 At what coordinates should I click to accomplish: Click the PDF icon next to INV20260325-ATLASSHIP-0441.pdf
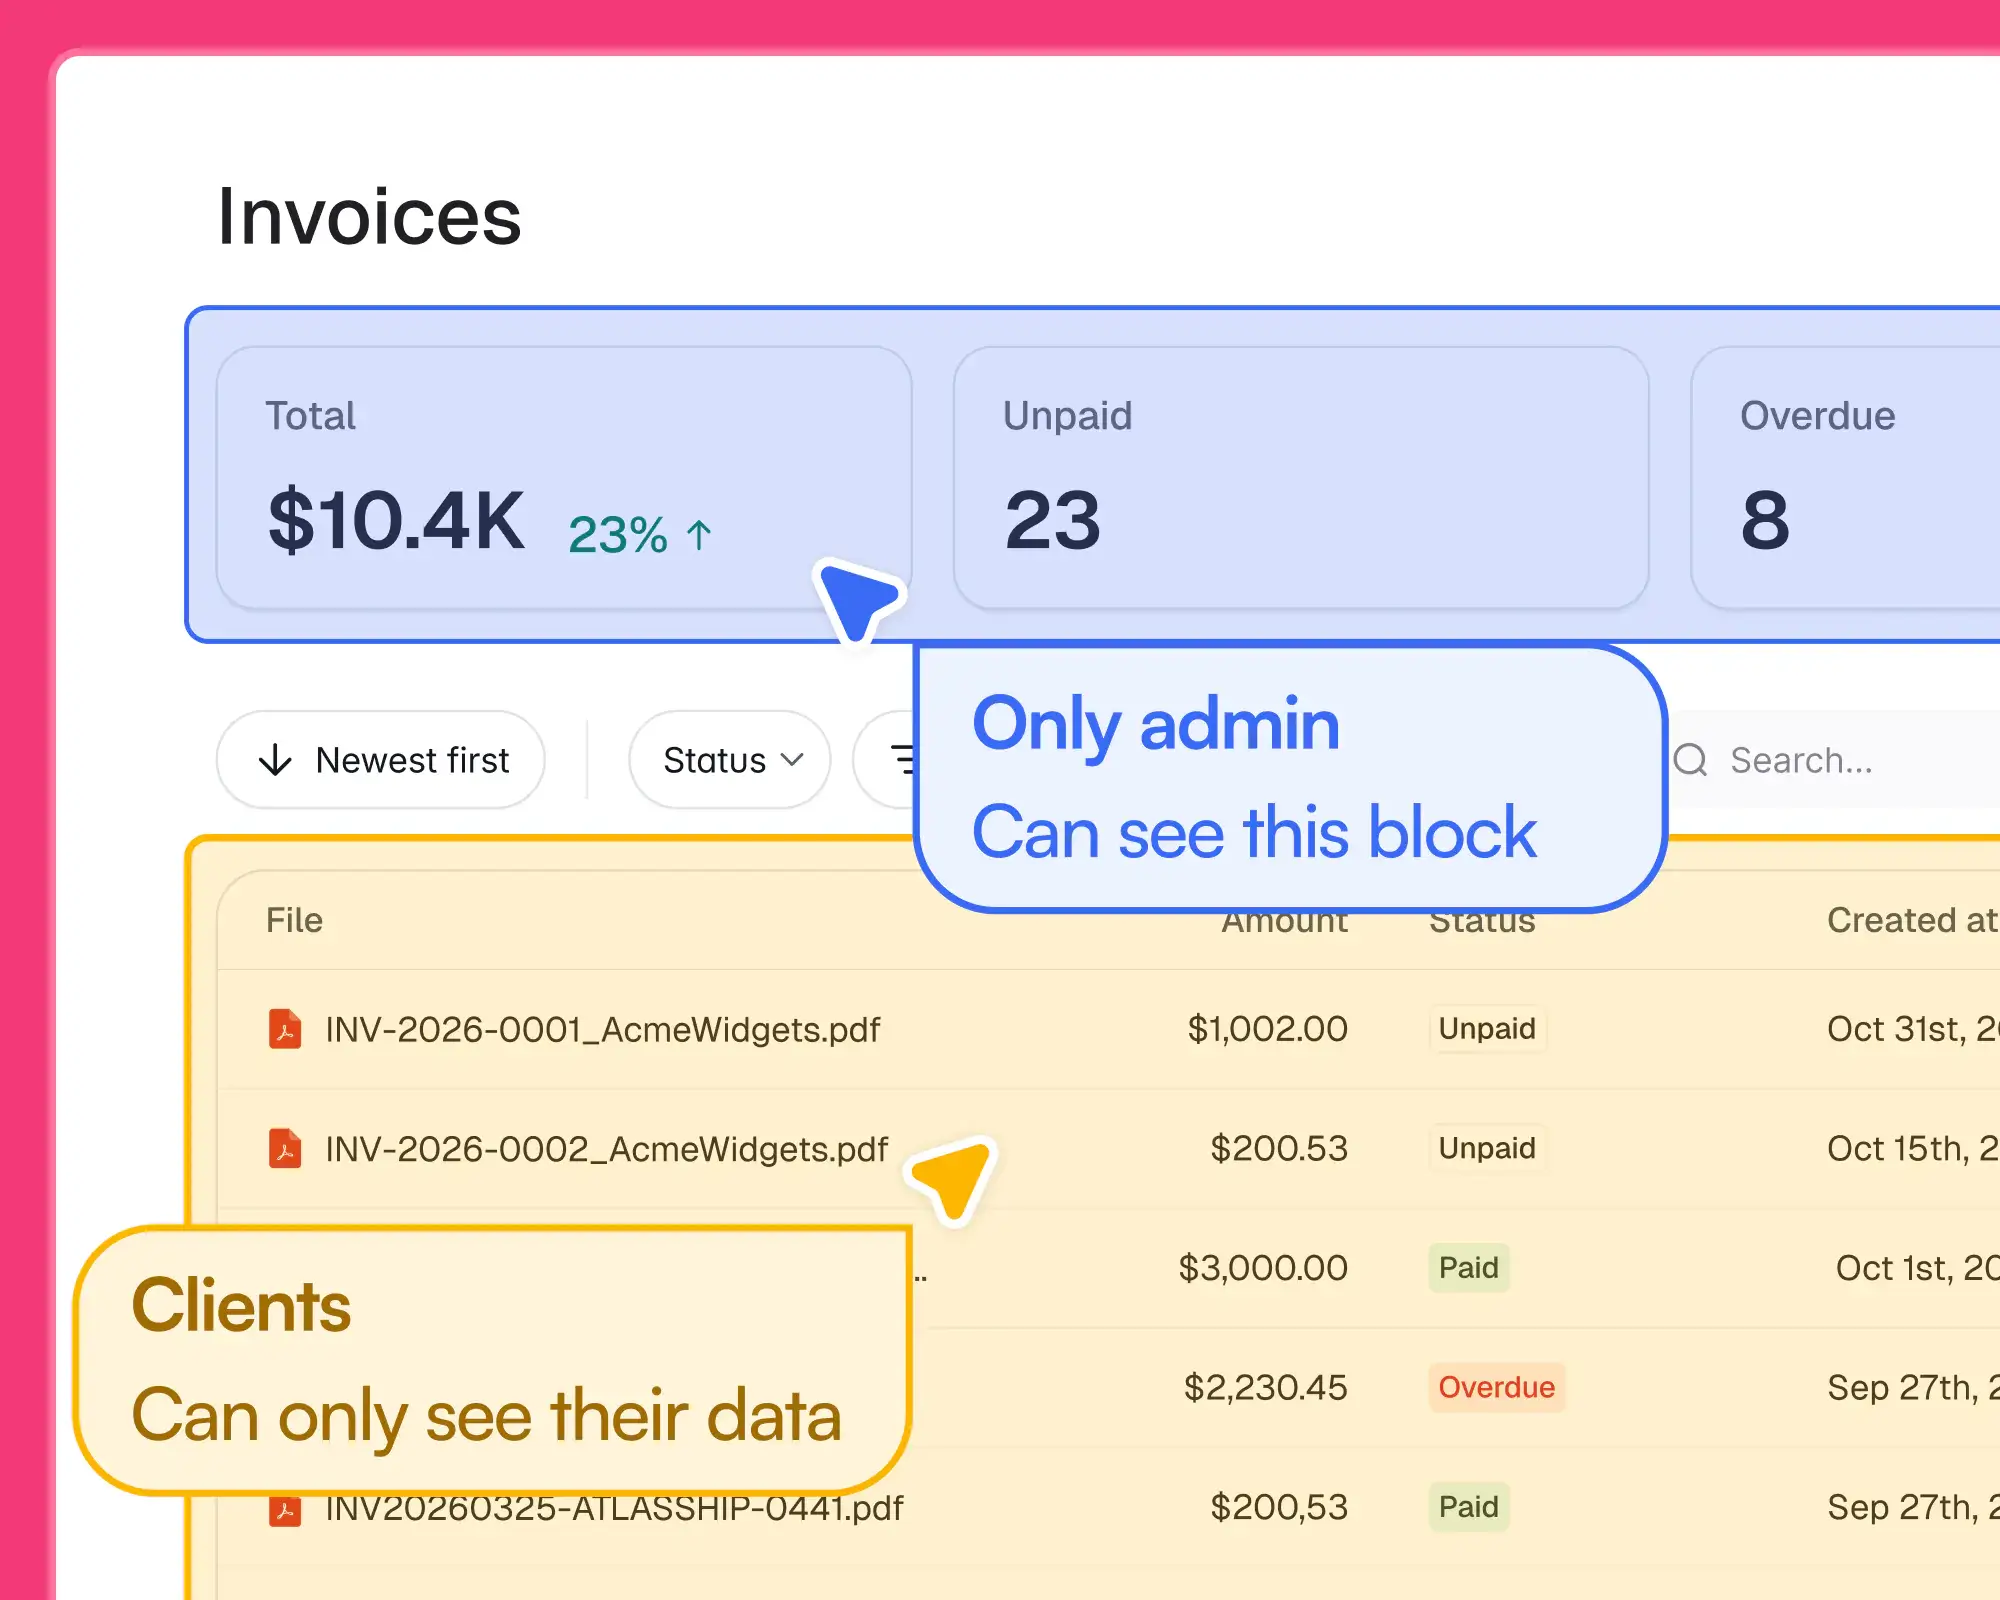285,1508
